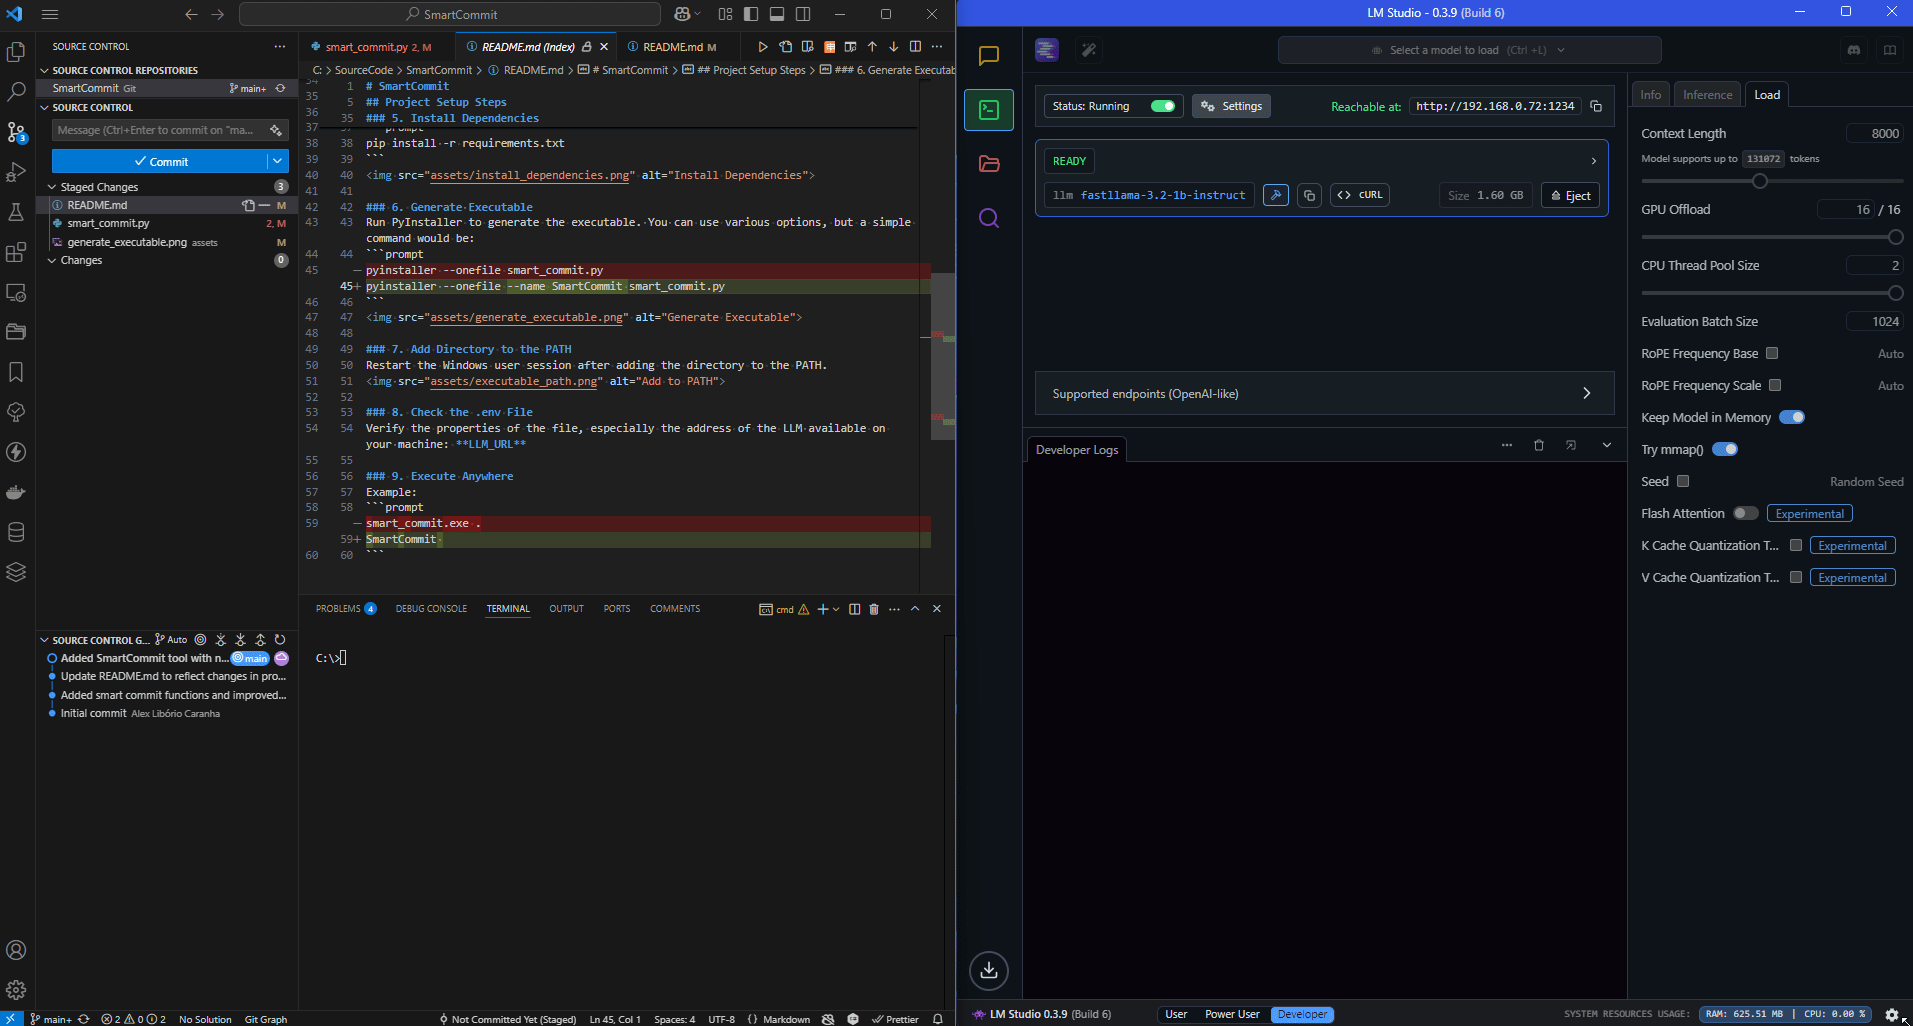Collapse the Changes group

click(x=52, y=260)
